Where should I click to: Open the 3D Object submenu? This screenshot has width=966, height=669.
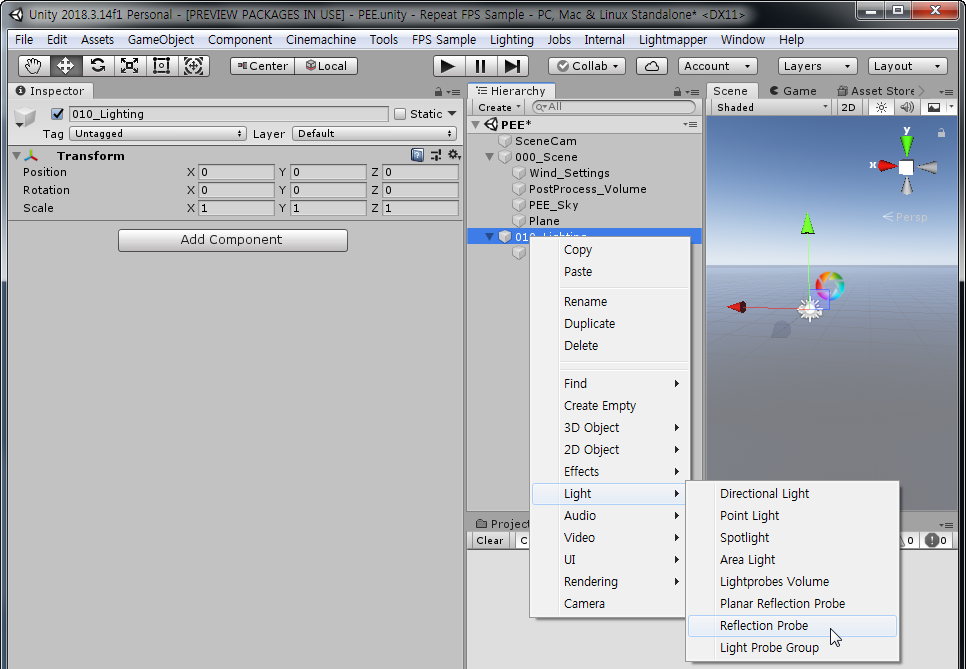pos(610,428)
